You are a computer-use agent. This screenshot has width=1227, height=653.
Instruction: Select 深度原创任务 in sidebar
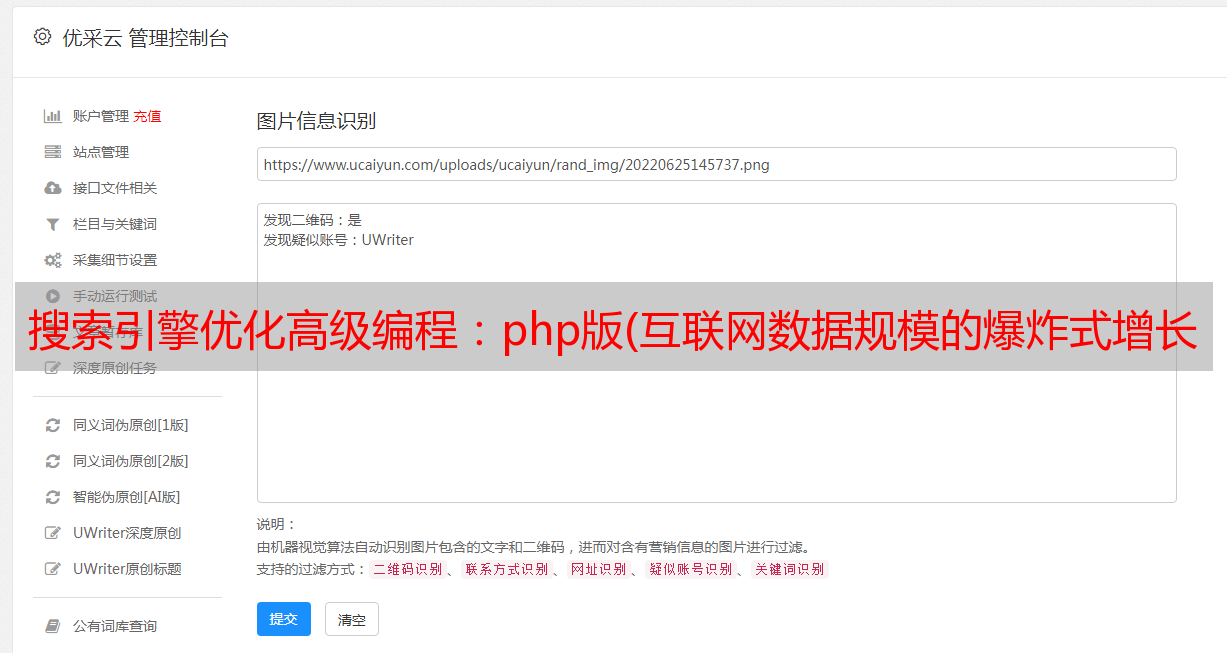[x=115, y=368]
